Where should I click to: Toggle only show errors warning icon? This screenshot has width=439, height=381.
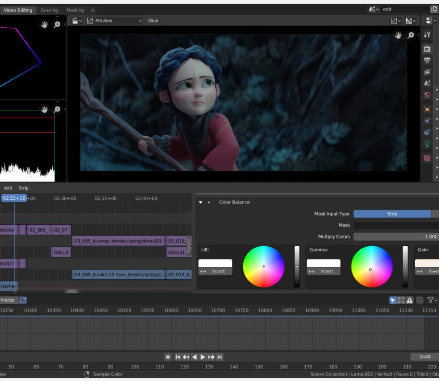(x=410, y=300)
